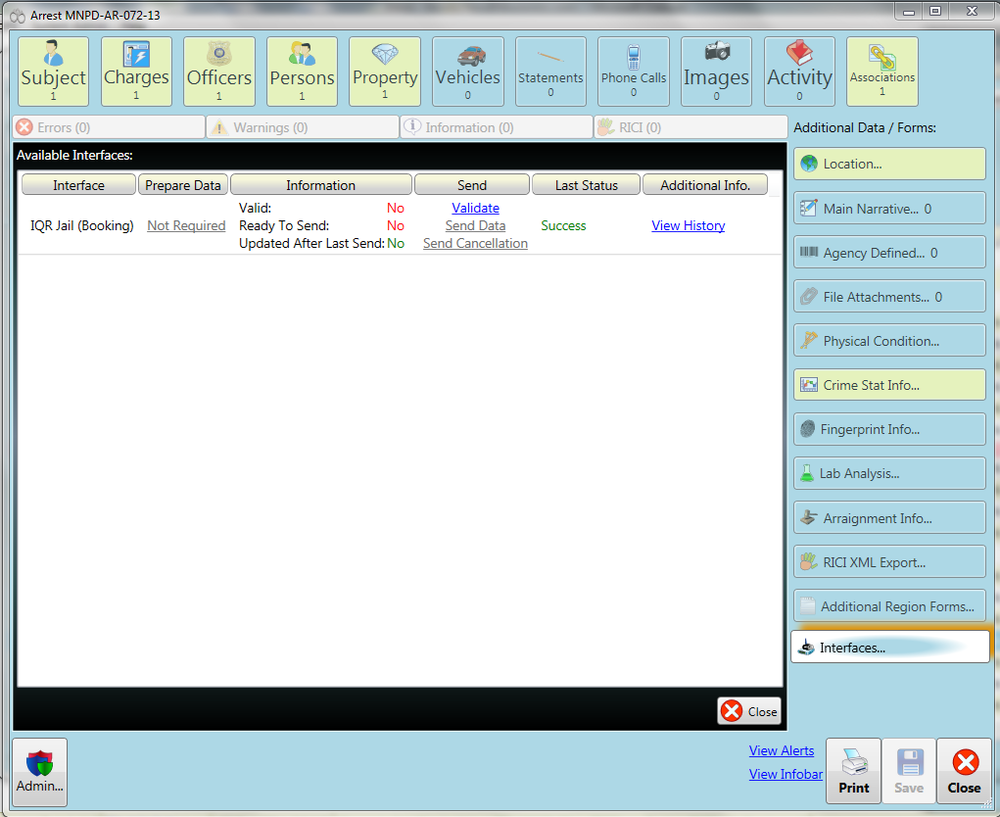Open the Charges section
This screenshot has width=1000, height=817.
135,71
